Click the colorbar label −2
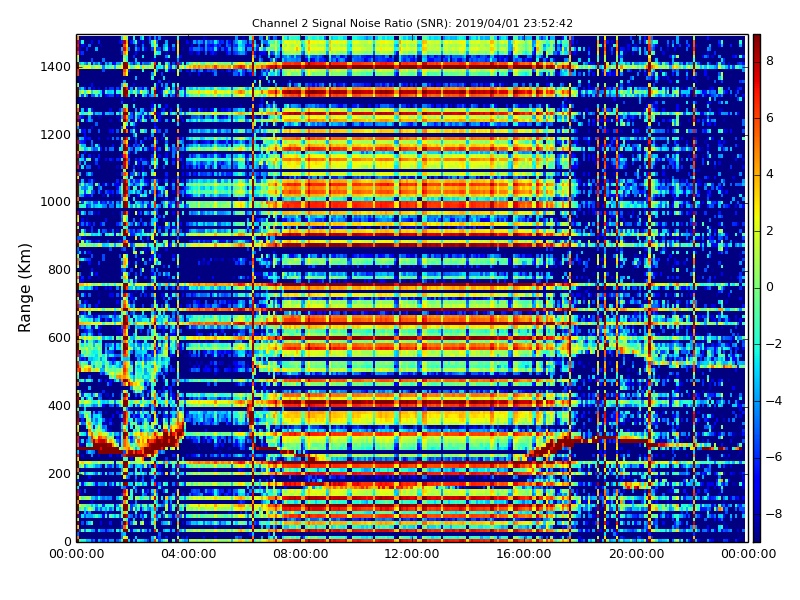 tap(773, 344)
